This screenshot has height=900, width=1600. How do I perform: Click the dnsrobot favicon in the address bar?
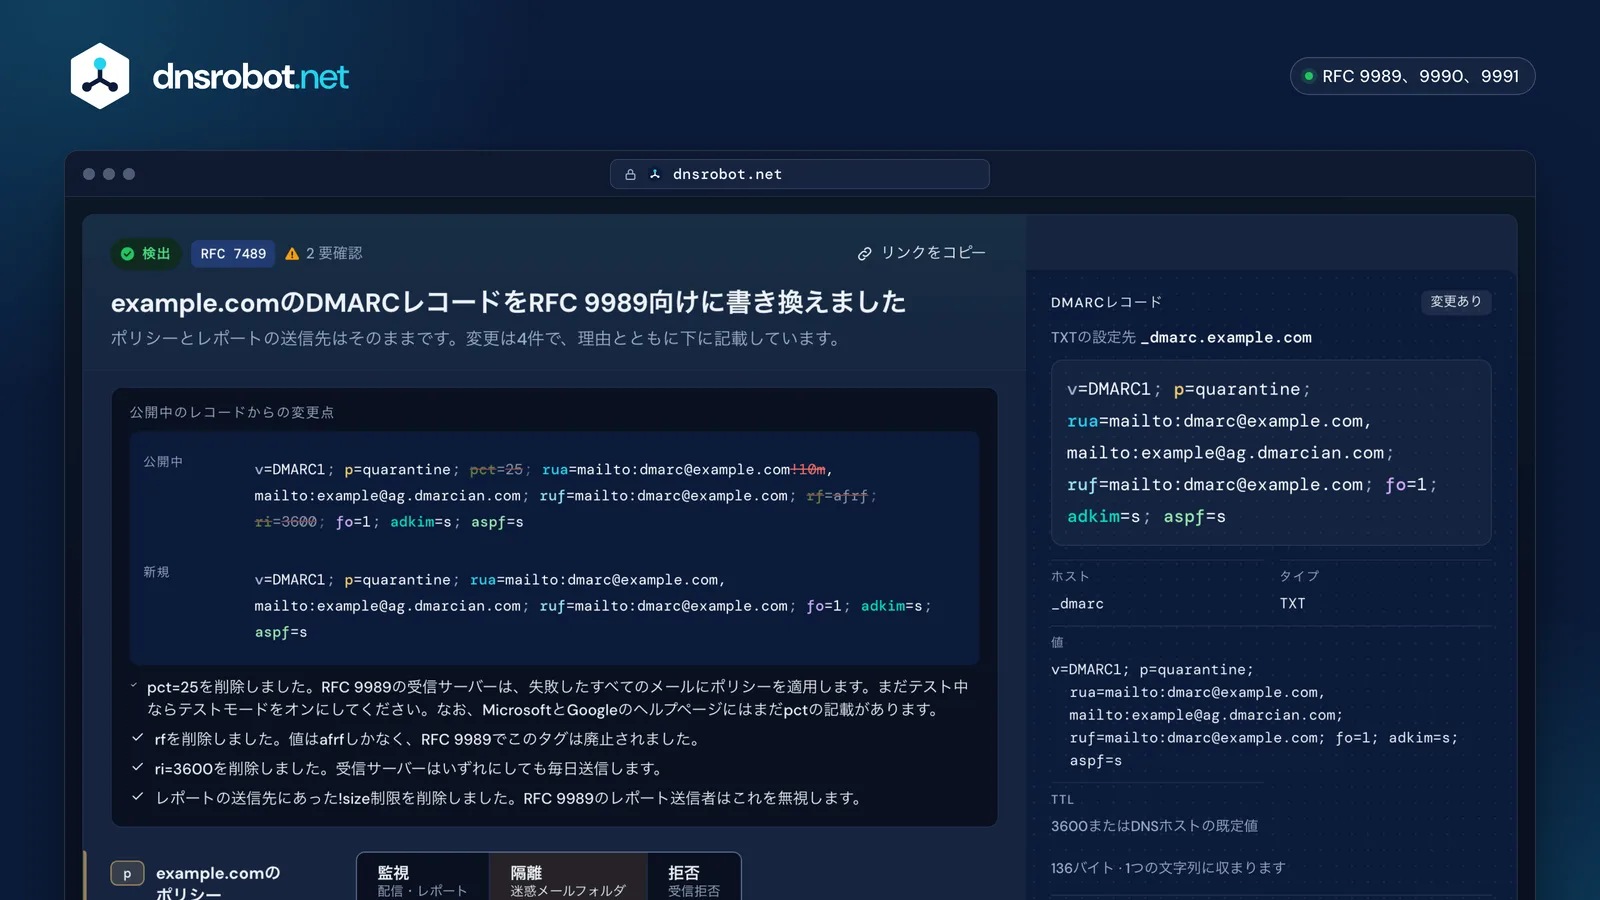pyautogui.click(x=655, y=174)
